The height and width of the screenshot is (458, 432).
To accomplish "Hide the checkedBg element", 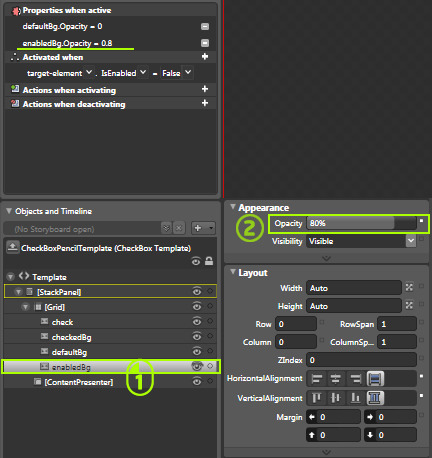I will coord(197,336).
